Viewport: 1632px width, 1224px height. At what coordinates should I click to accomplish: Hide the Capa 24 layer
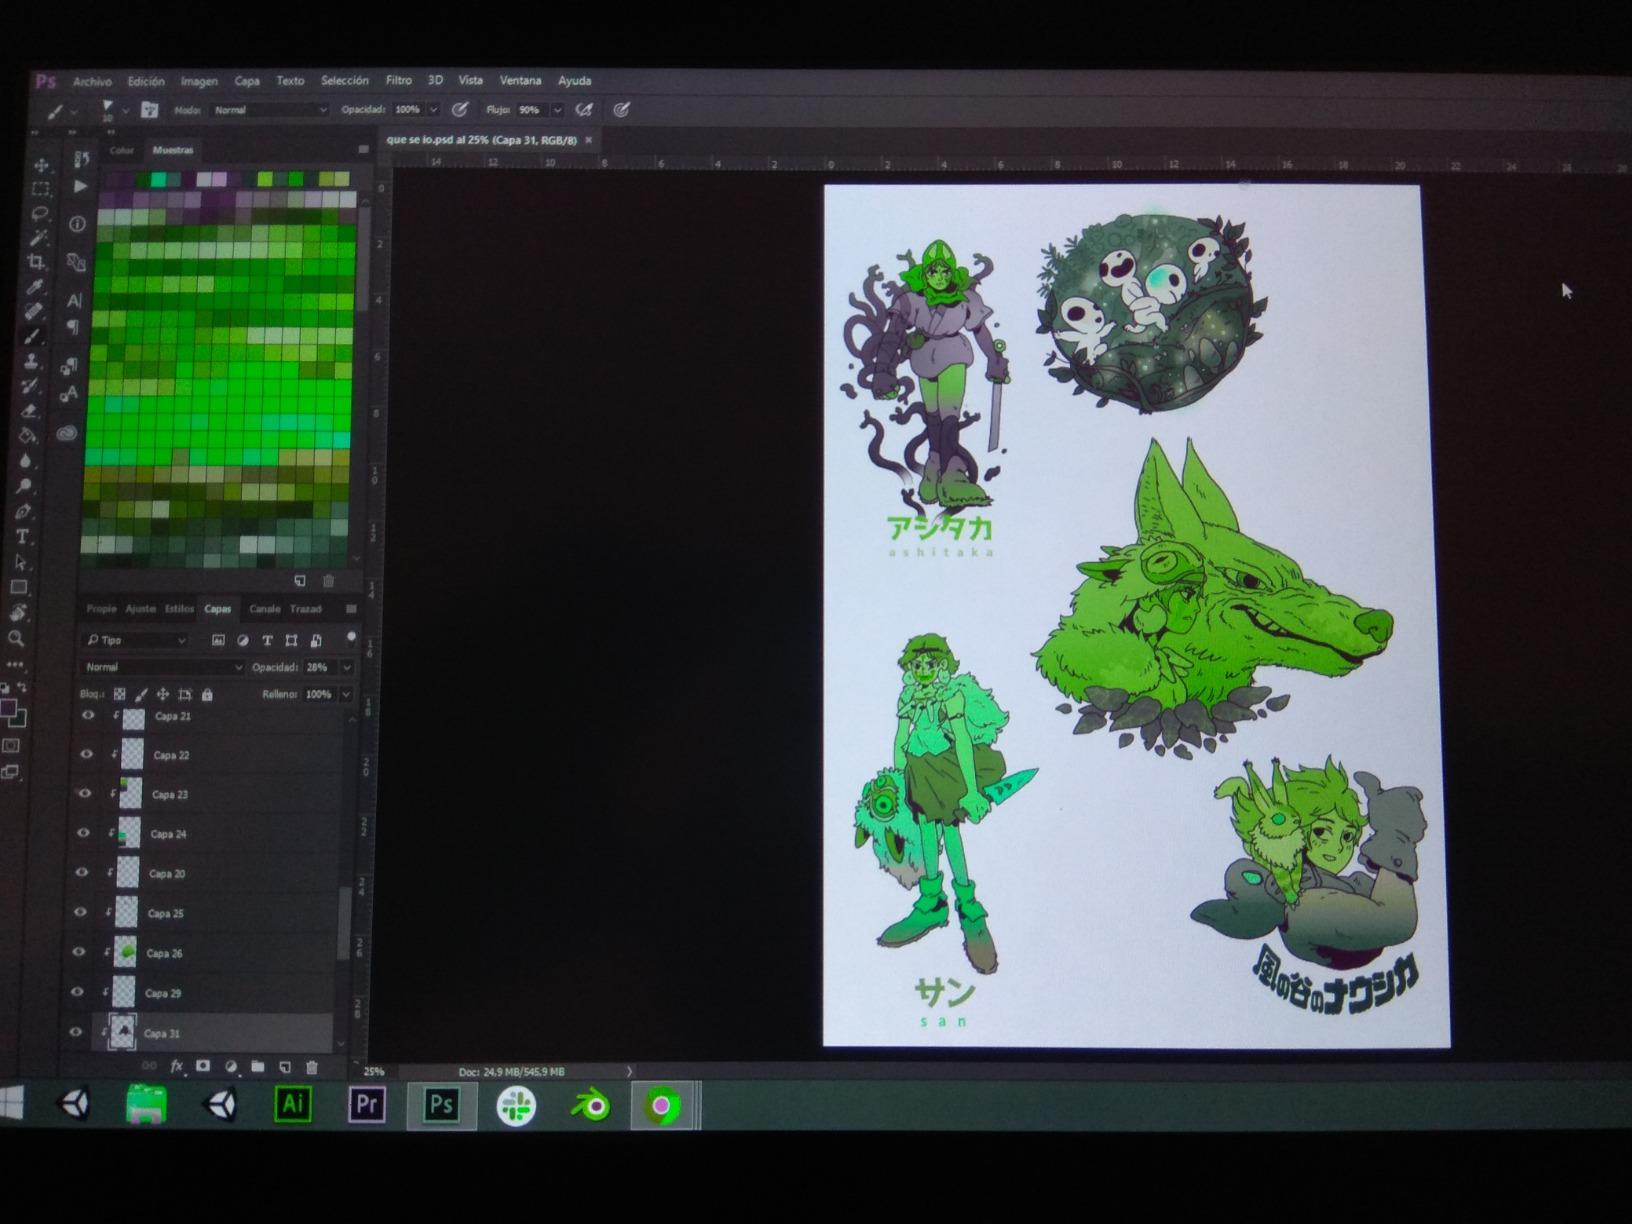(x=84, y=832)
